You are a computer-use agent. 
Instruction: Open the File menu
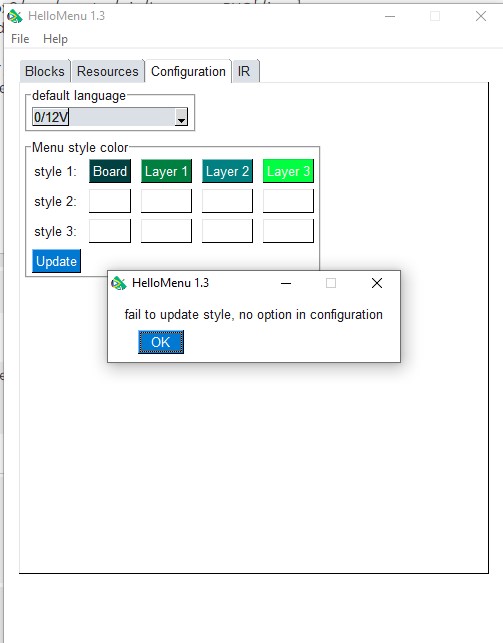coord(20,39)
